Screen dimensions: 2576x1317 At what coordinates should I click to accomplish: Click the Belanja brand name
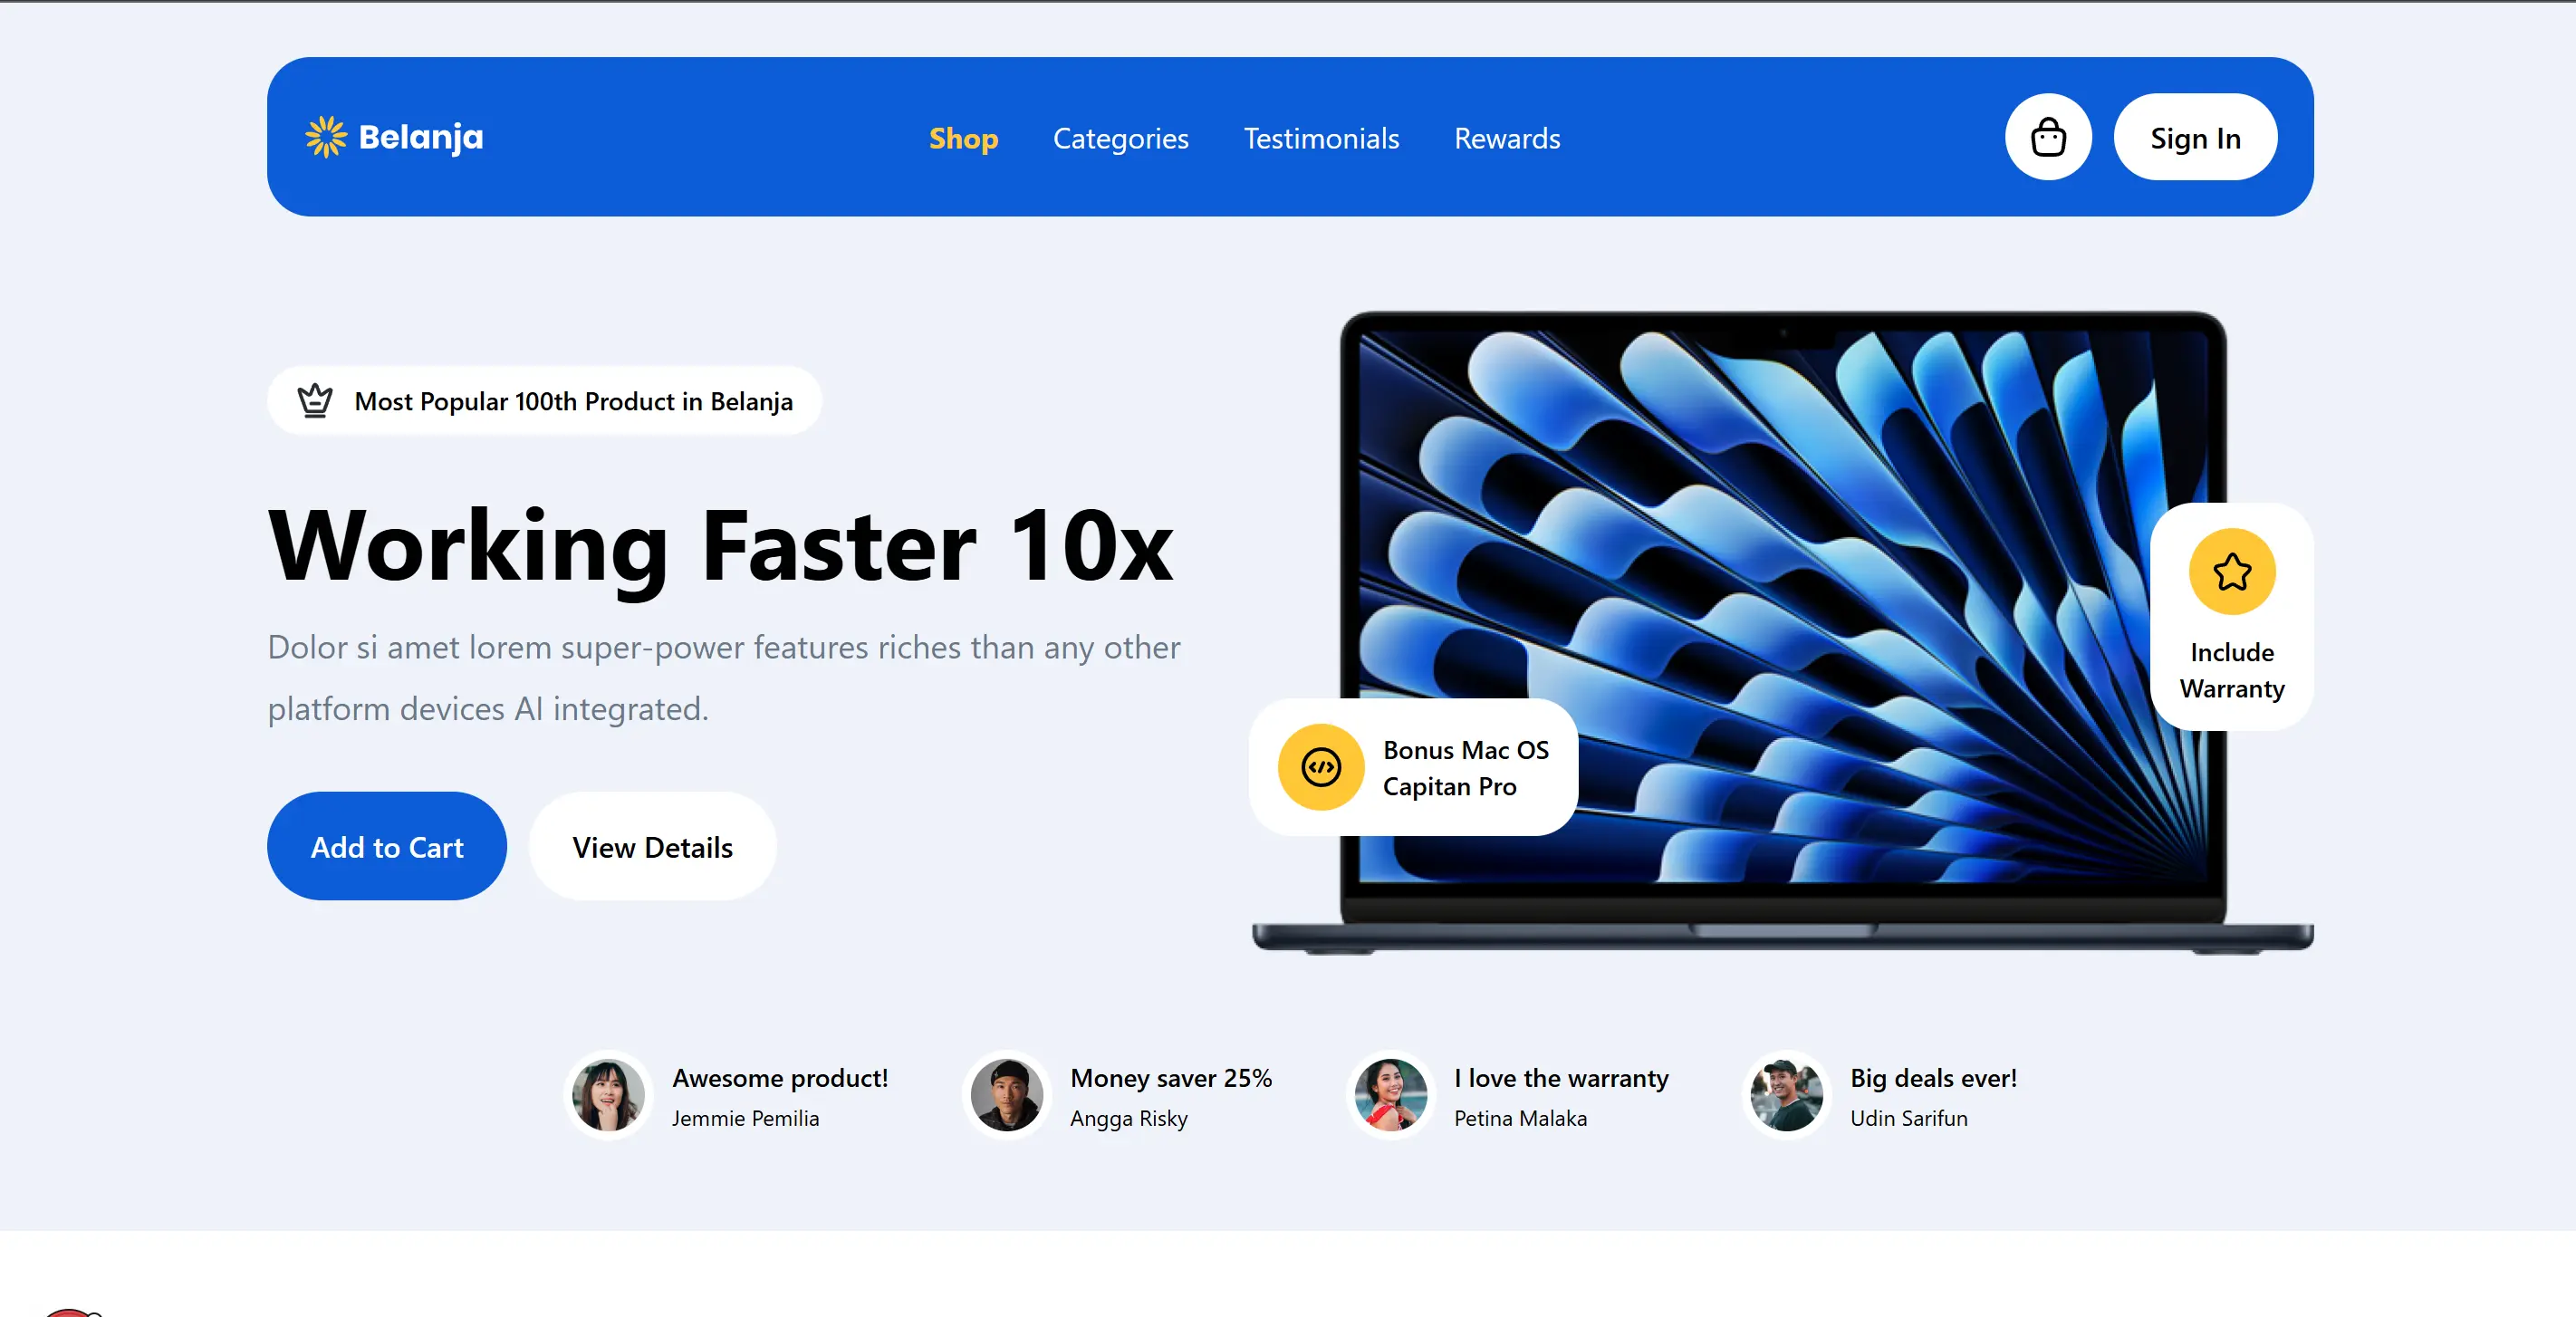420,137
